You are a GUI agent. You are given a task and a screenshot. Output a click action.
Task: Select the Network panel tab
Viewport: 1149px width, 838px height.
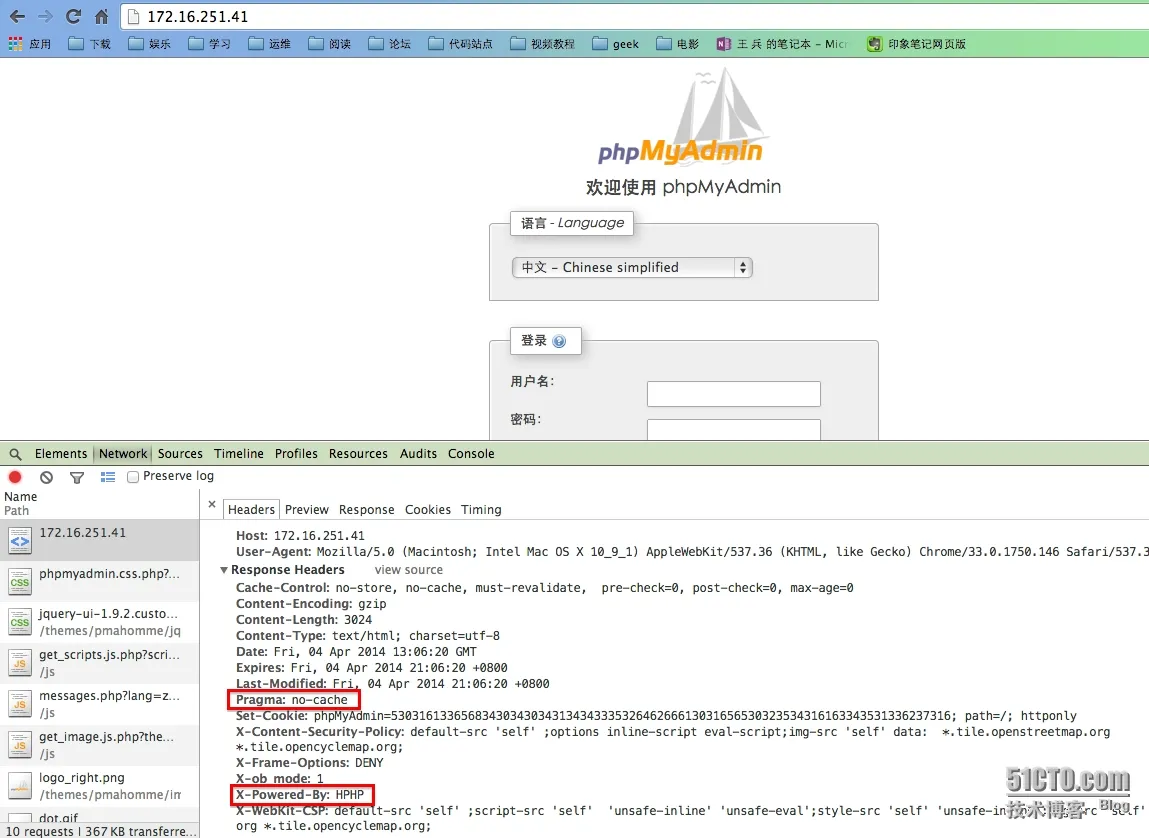(123, 454)
